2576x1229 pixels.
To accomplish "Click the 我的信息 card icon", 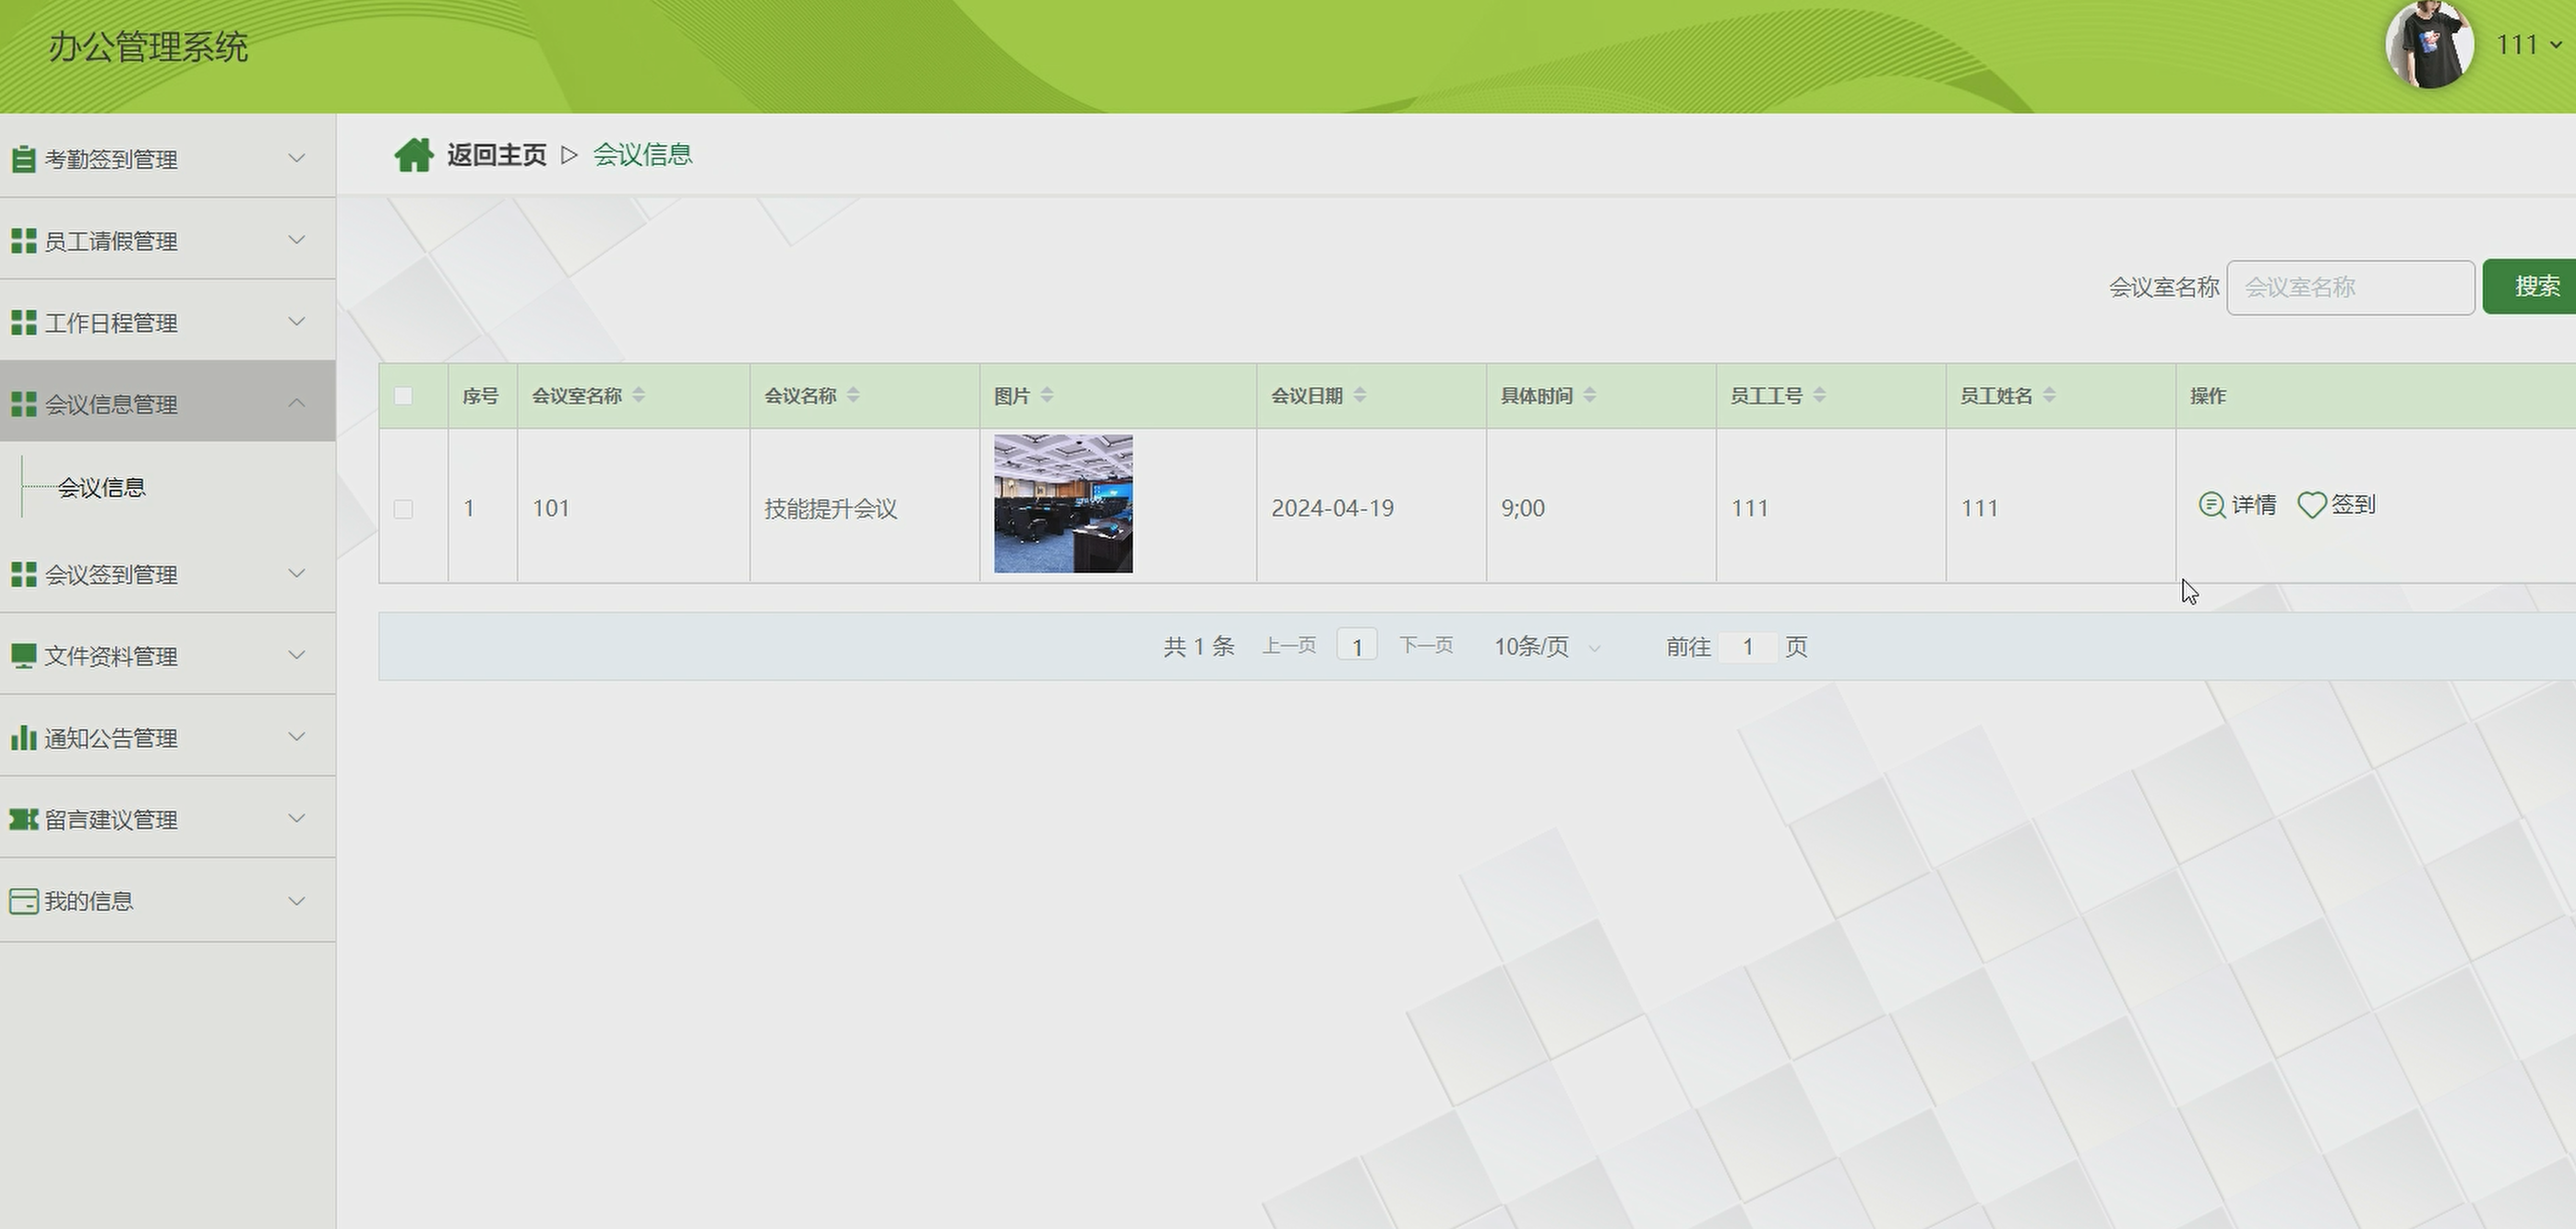I will click(23, 901).
